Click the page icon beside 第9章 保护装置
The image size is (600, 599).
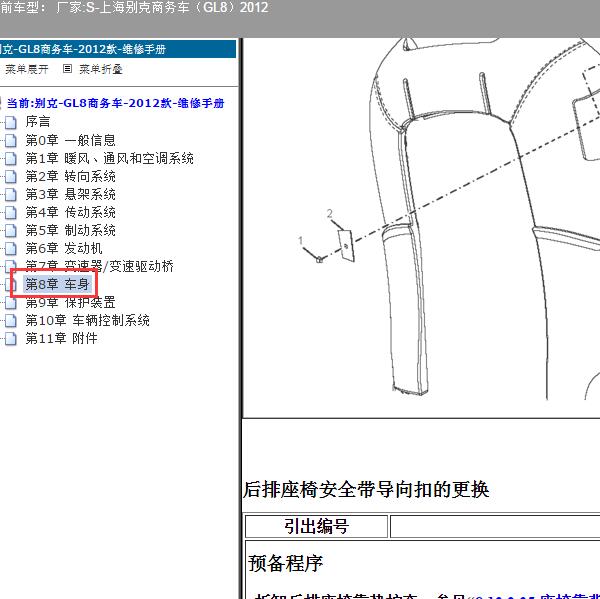tap(11, 303)
